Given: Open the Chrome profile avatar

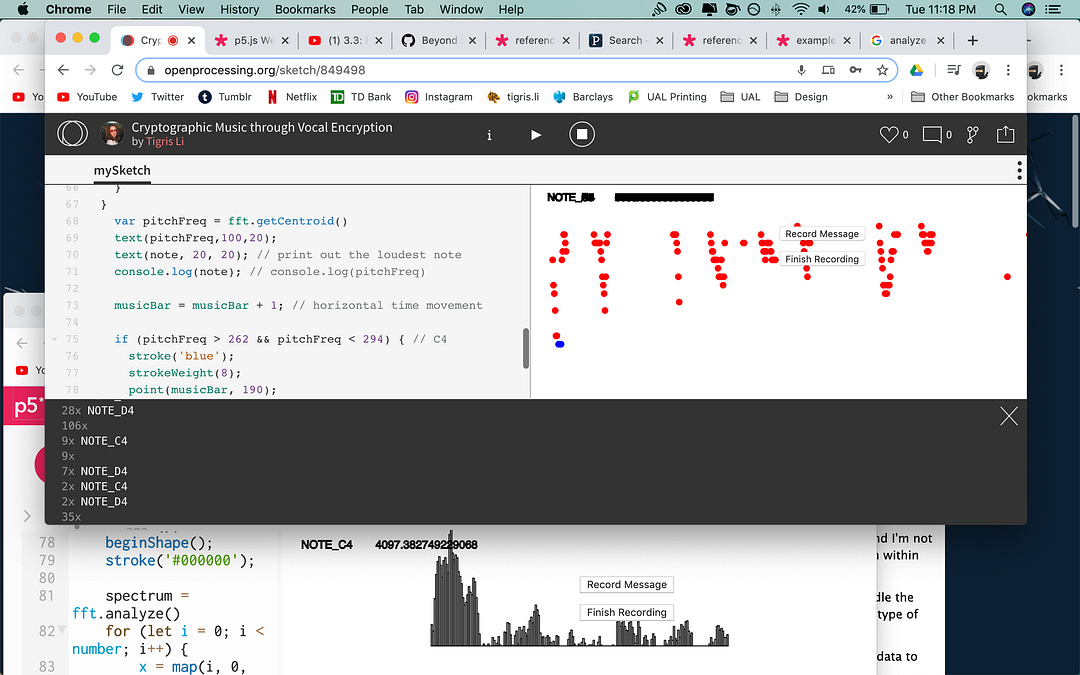Looking at the screenshot, I should tap(981, 70).
